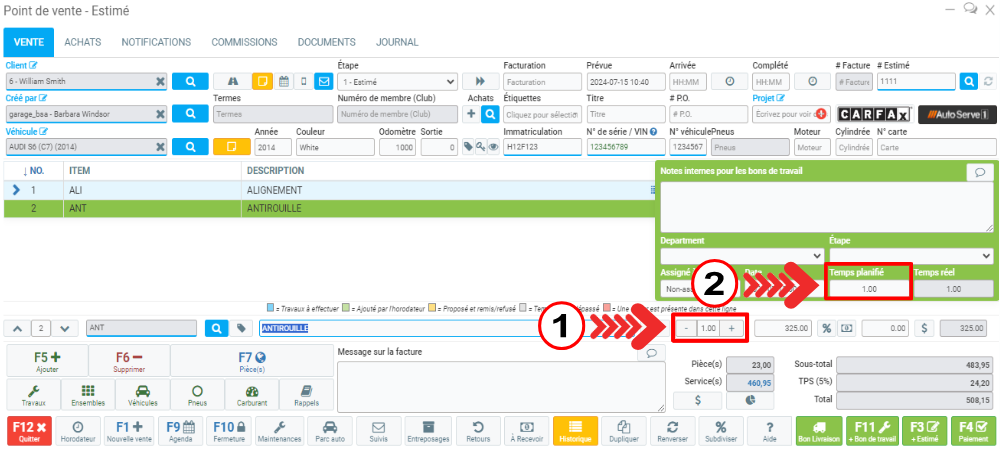Click the Temps planifié field
1000x449 pixels.
coord(868,288)
